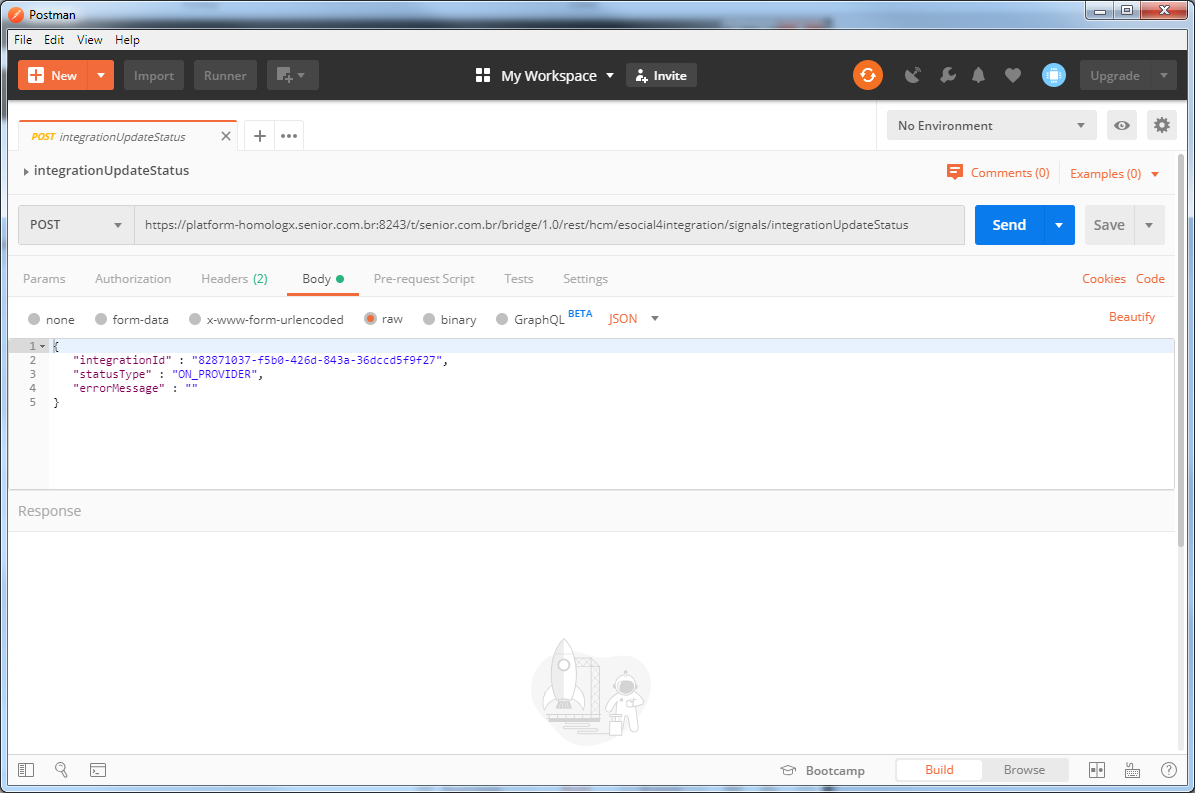Open settings wrench icon in header
Image resolution: width=1195 pixels, height=793 pixels.
[x=947, y=75]
